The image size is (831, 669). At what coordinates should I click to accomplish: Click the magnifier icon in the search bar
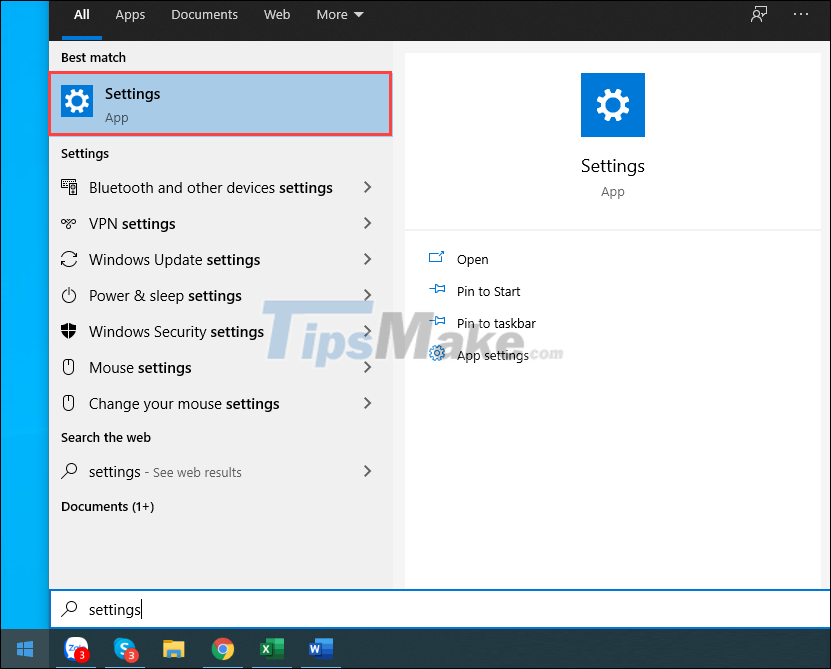tap(69, 609)
